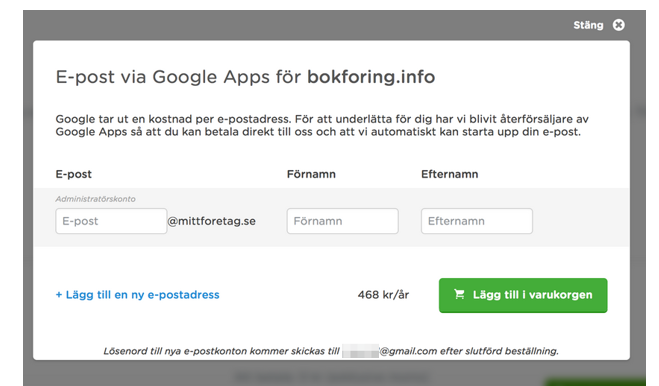Click the bokforing.info heading text
Image resolution: width=659 pixels, height=386 pixels.
point(371,77)
